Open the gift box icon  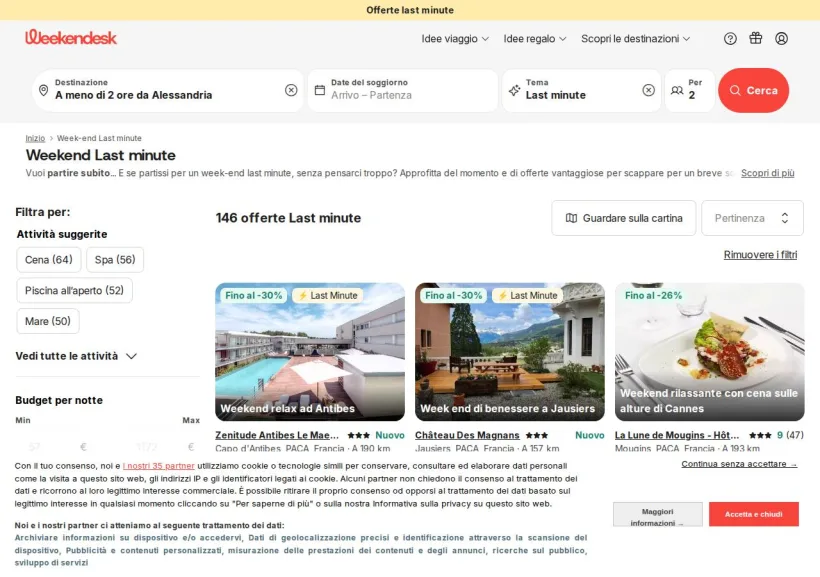756,38
